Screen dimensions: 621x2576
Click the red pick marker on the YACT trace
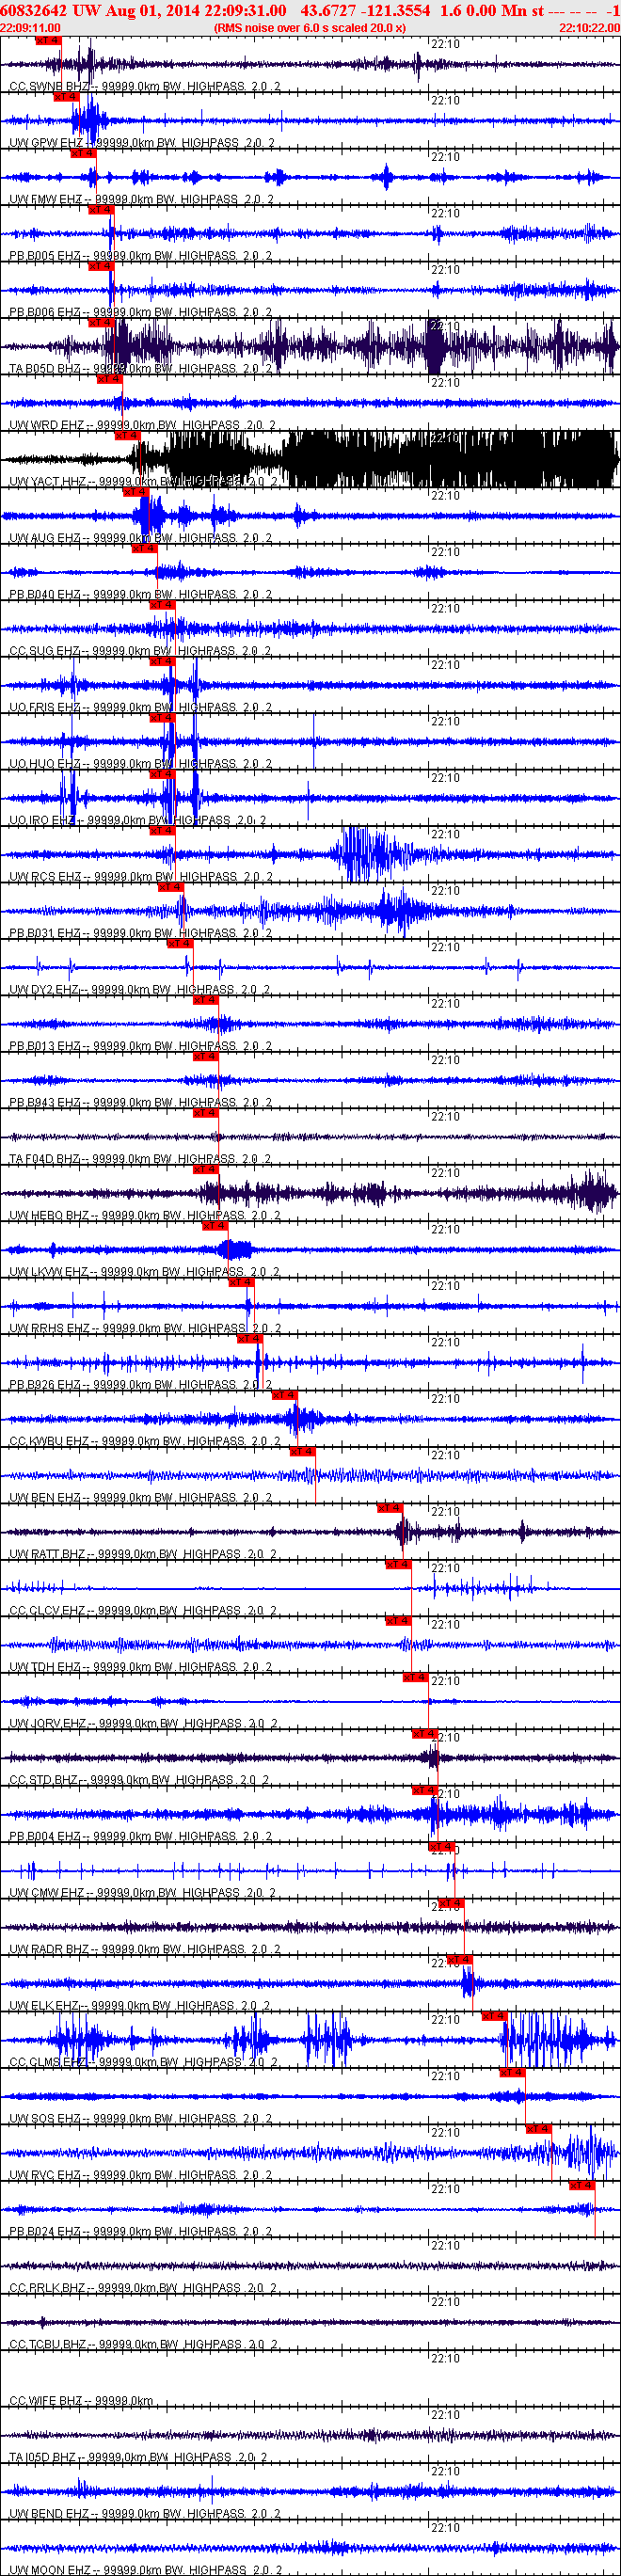click(127, 436)
